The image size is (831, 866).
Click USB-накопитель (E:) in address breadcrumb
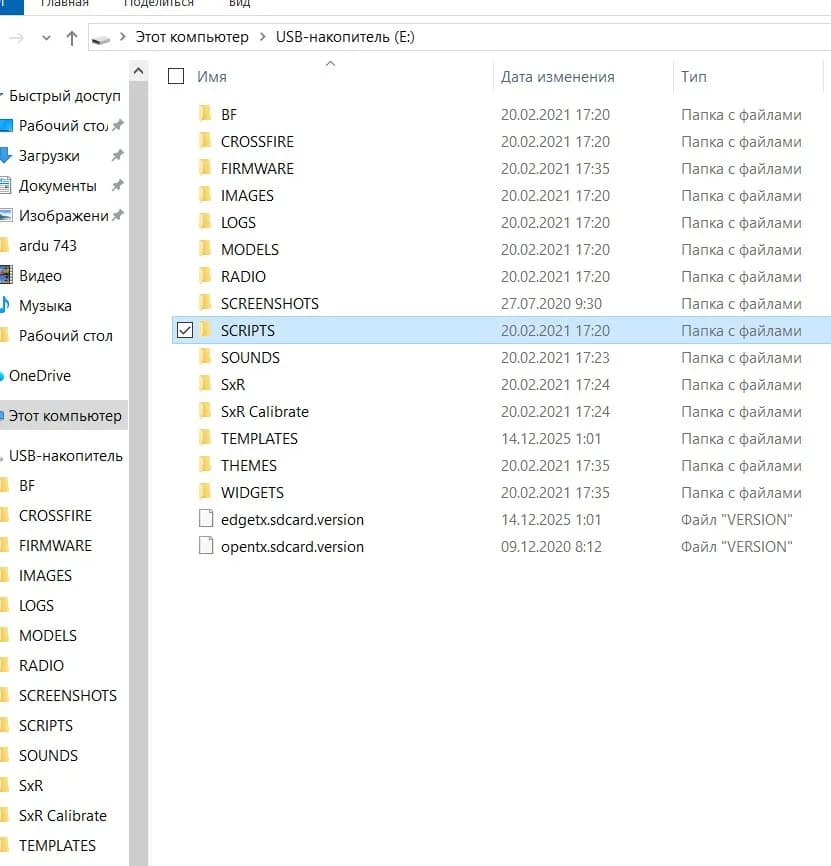[x=345, y=37]
